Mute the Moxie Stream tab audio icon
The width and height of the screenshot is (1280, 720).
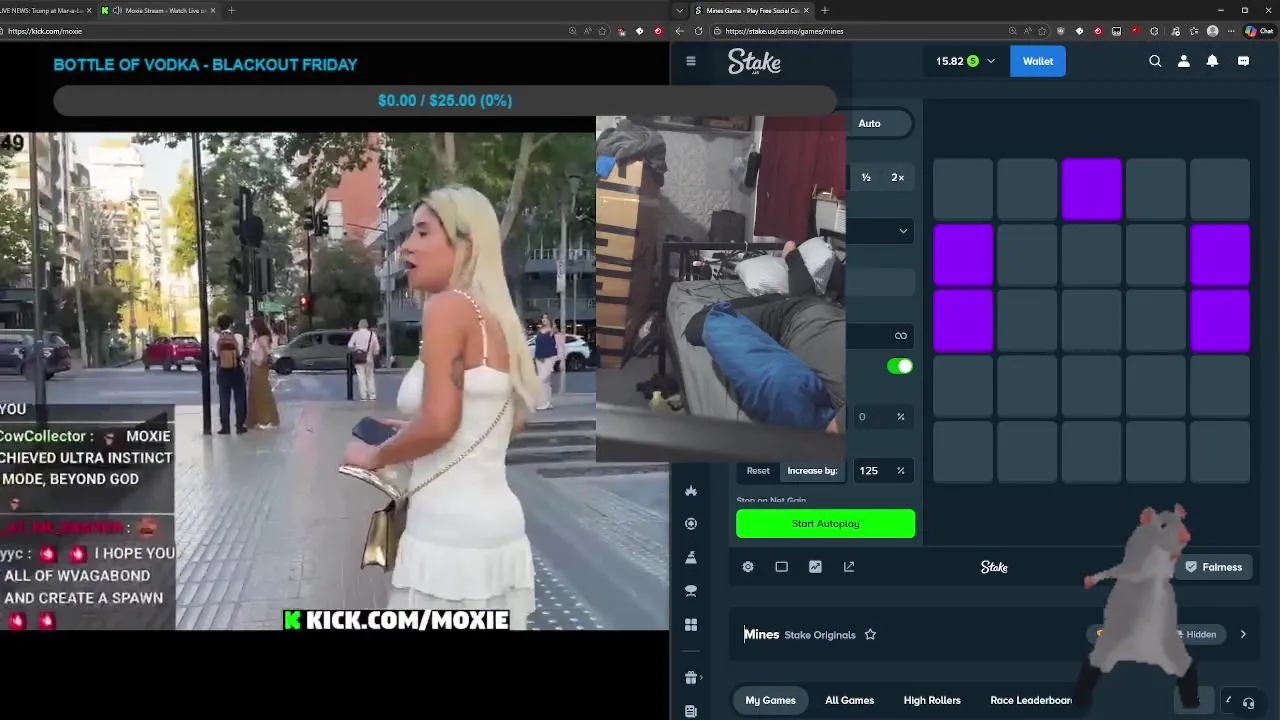117,10
